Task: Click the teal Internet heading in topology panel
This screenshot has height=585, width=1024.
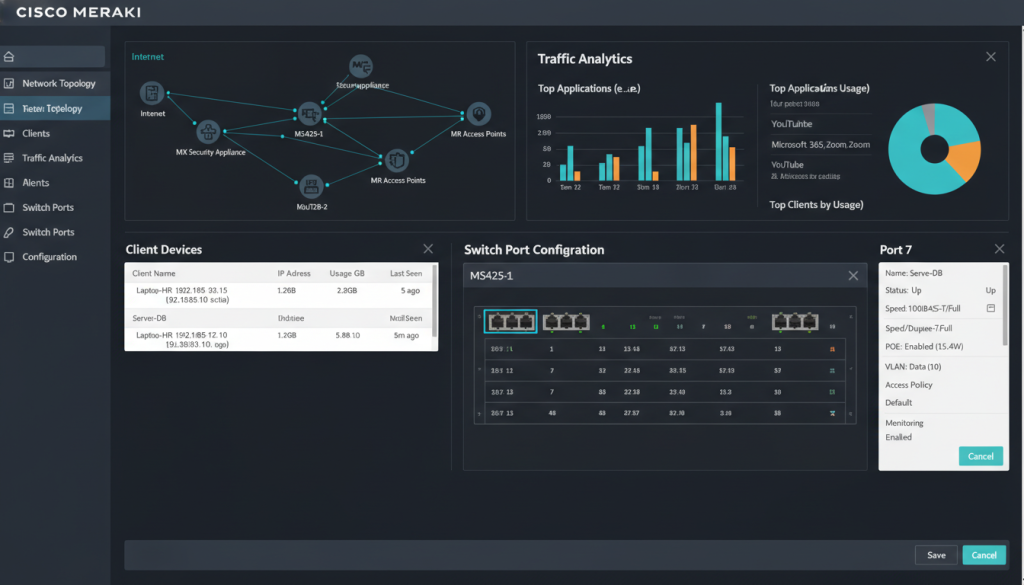Action: pyautogui.click(x=148, y=57)
